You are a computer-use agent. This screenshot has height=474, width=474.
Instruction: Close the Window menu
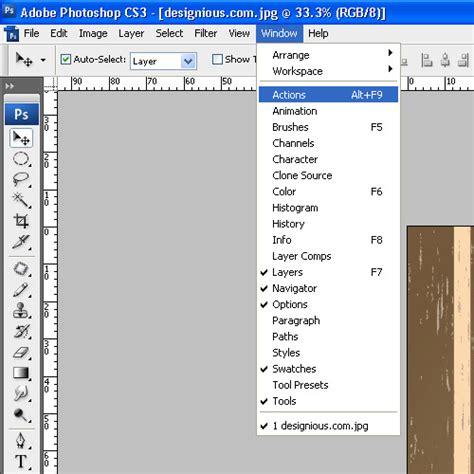coord(279,33)
